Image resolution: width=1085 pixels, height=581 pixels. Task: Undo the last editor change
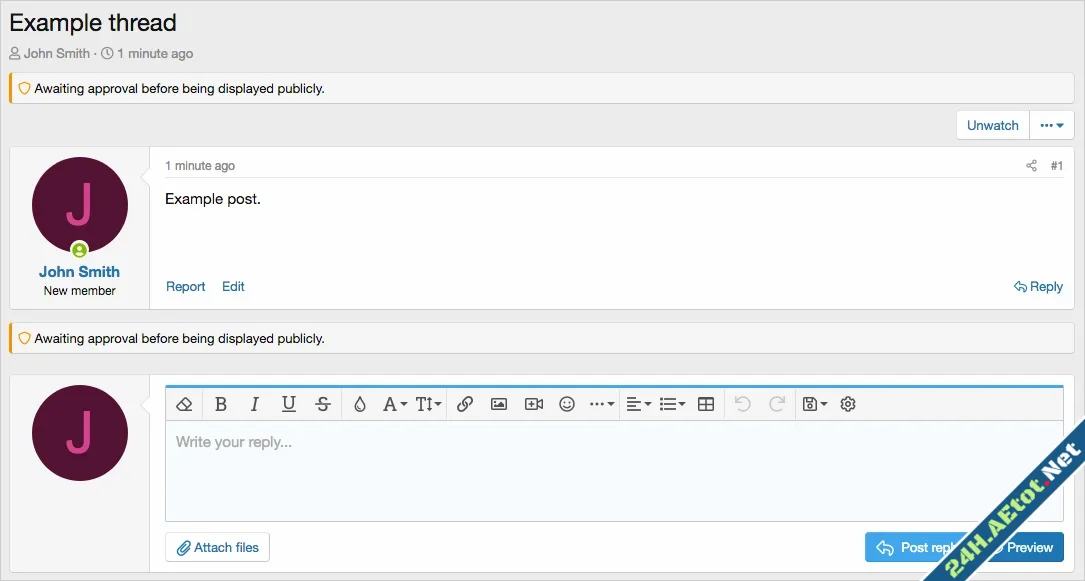coord(741,404)
